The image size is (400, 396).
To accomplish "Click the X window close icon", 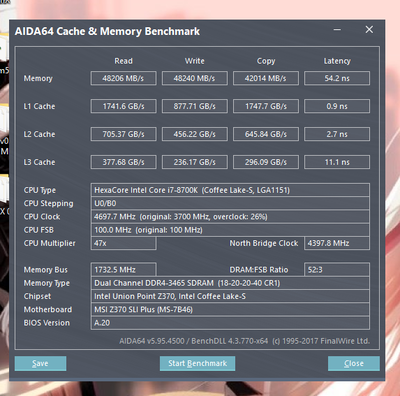I will coord(369,30).
